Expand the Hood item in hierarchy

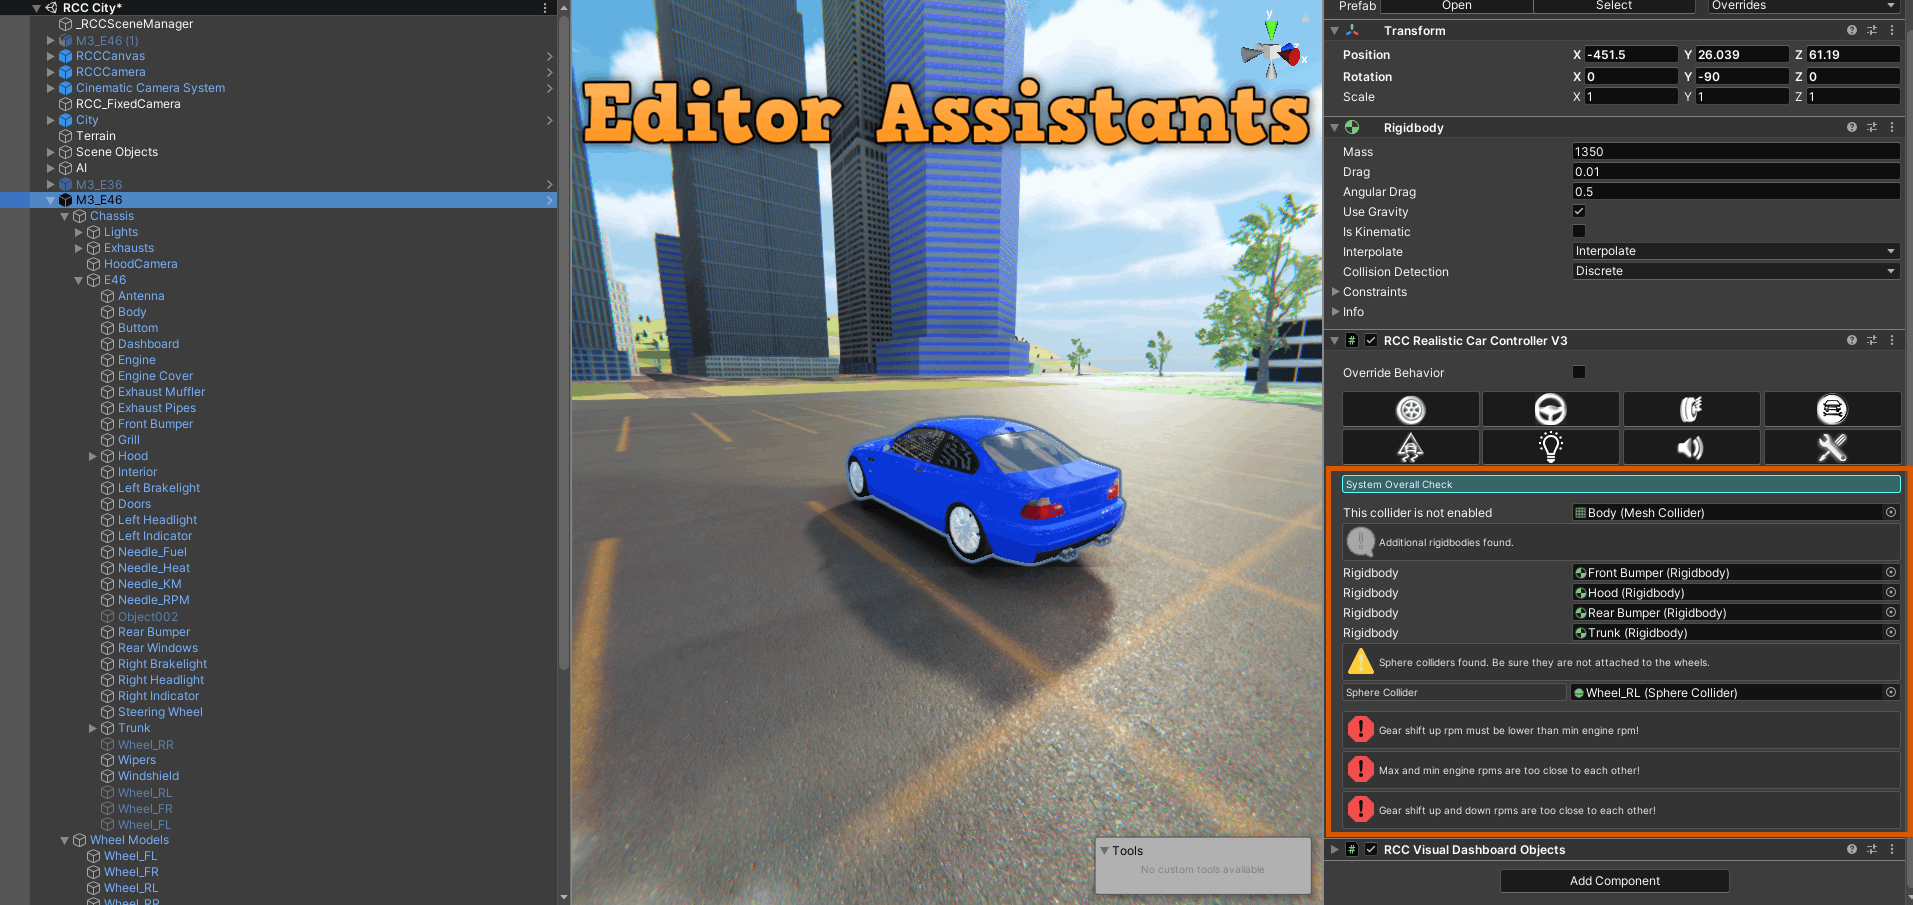(x=93, y=456)
